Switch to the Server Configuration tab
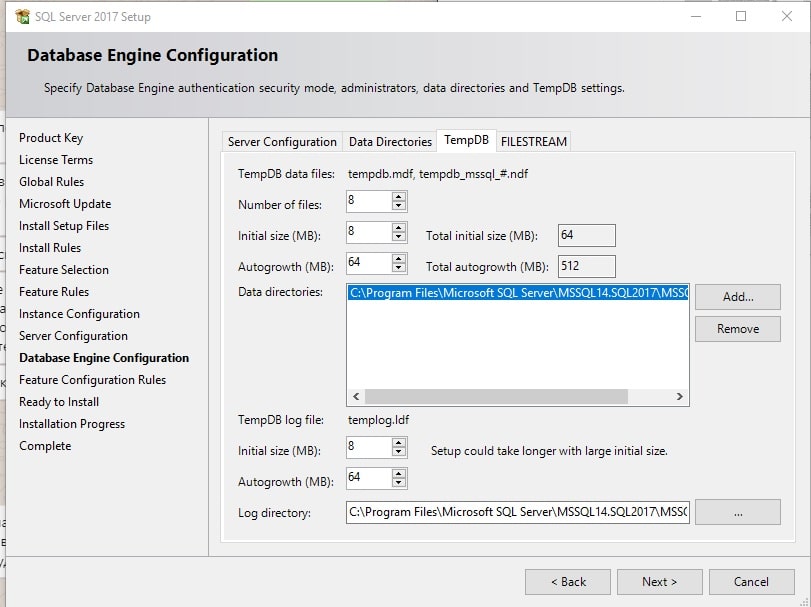Image resolution: width=811 pixels, height=607 pixels. 282,142
